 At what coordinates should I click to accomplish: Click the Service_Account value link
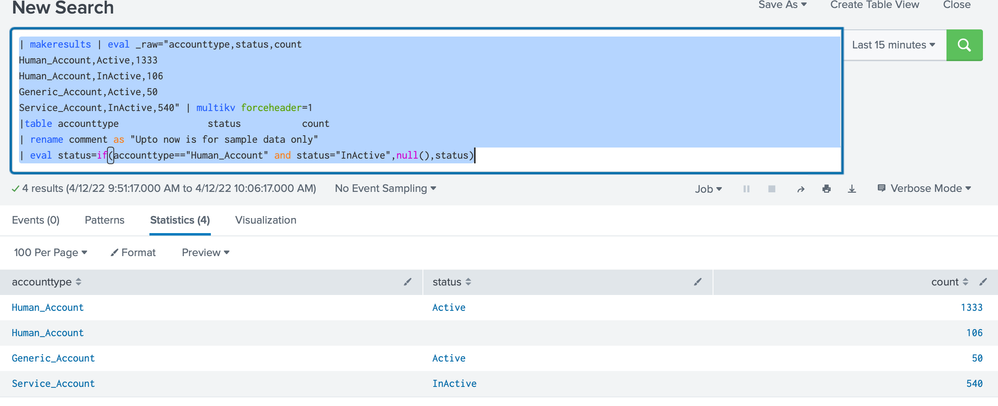(53, 384)
